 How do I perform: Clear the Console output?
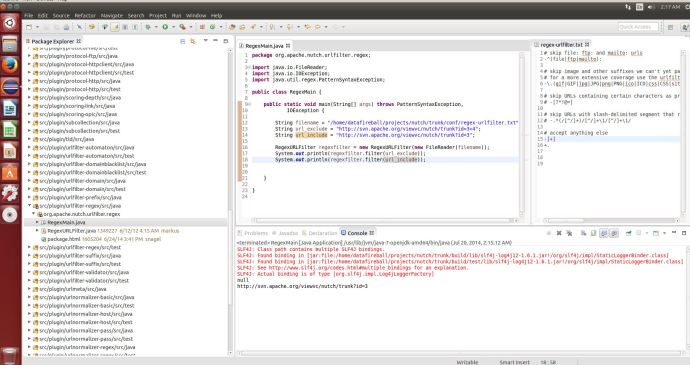tap(584, 233)
